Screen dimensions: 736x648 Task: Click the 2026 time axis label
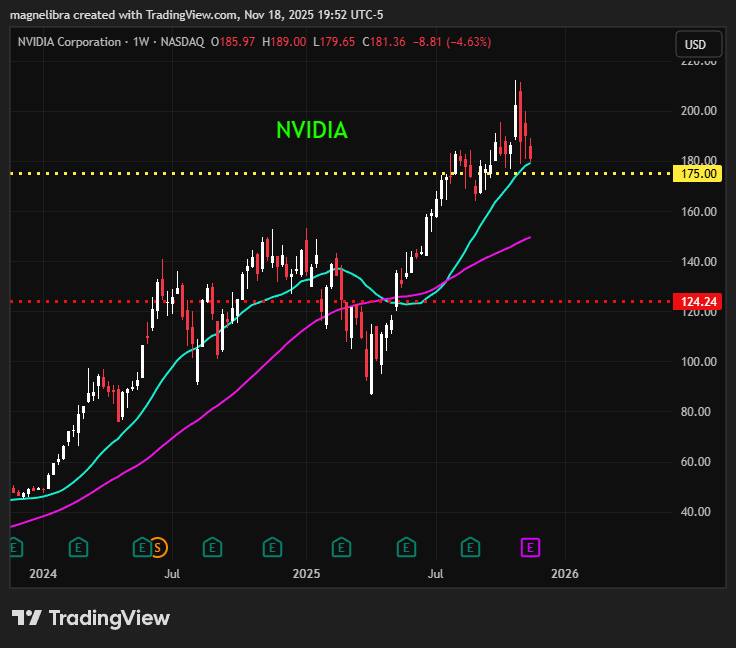pyautogui.click(x=565, y=574)
